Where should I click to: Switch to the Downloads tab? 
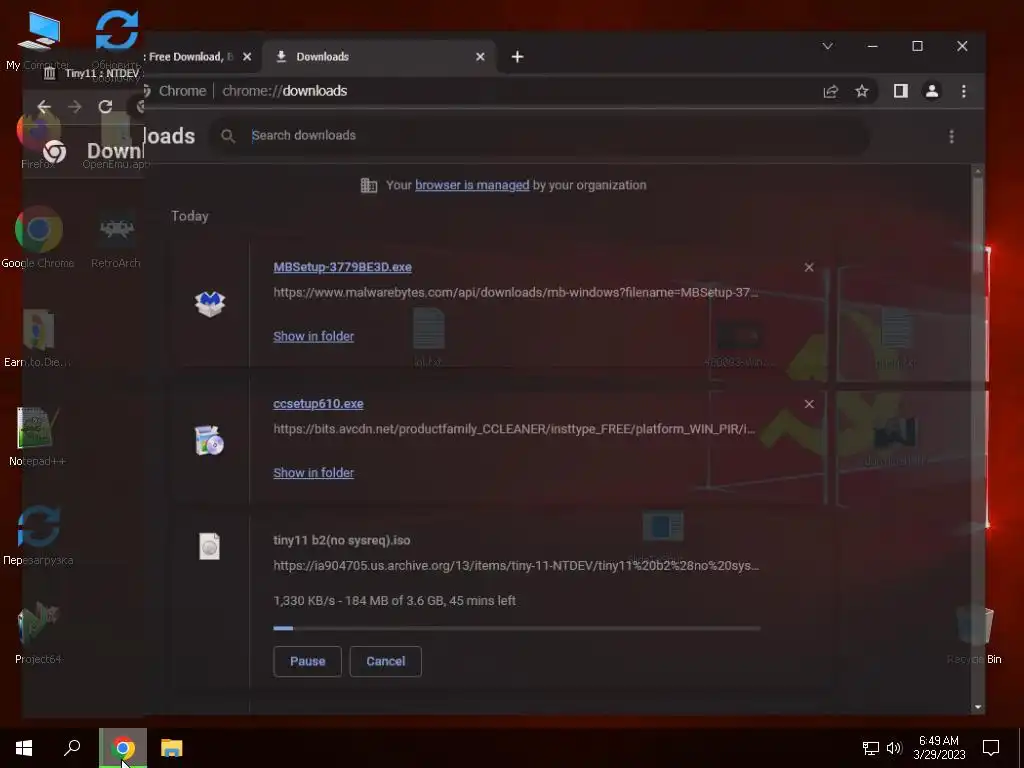click(x=379, y=57)
